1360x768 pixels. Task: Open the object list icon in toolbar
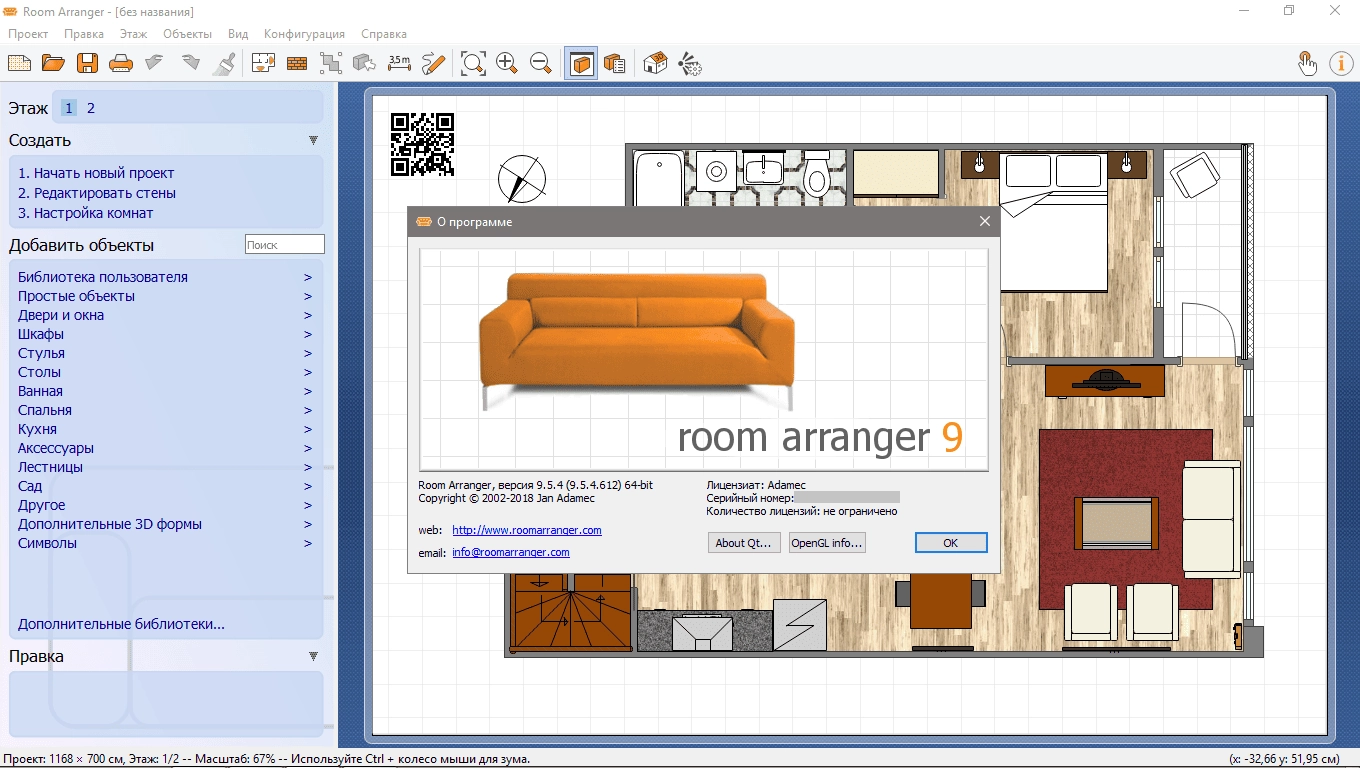coord(615,63)
